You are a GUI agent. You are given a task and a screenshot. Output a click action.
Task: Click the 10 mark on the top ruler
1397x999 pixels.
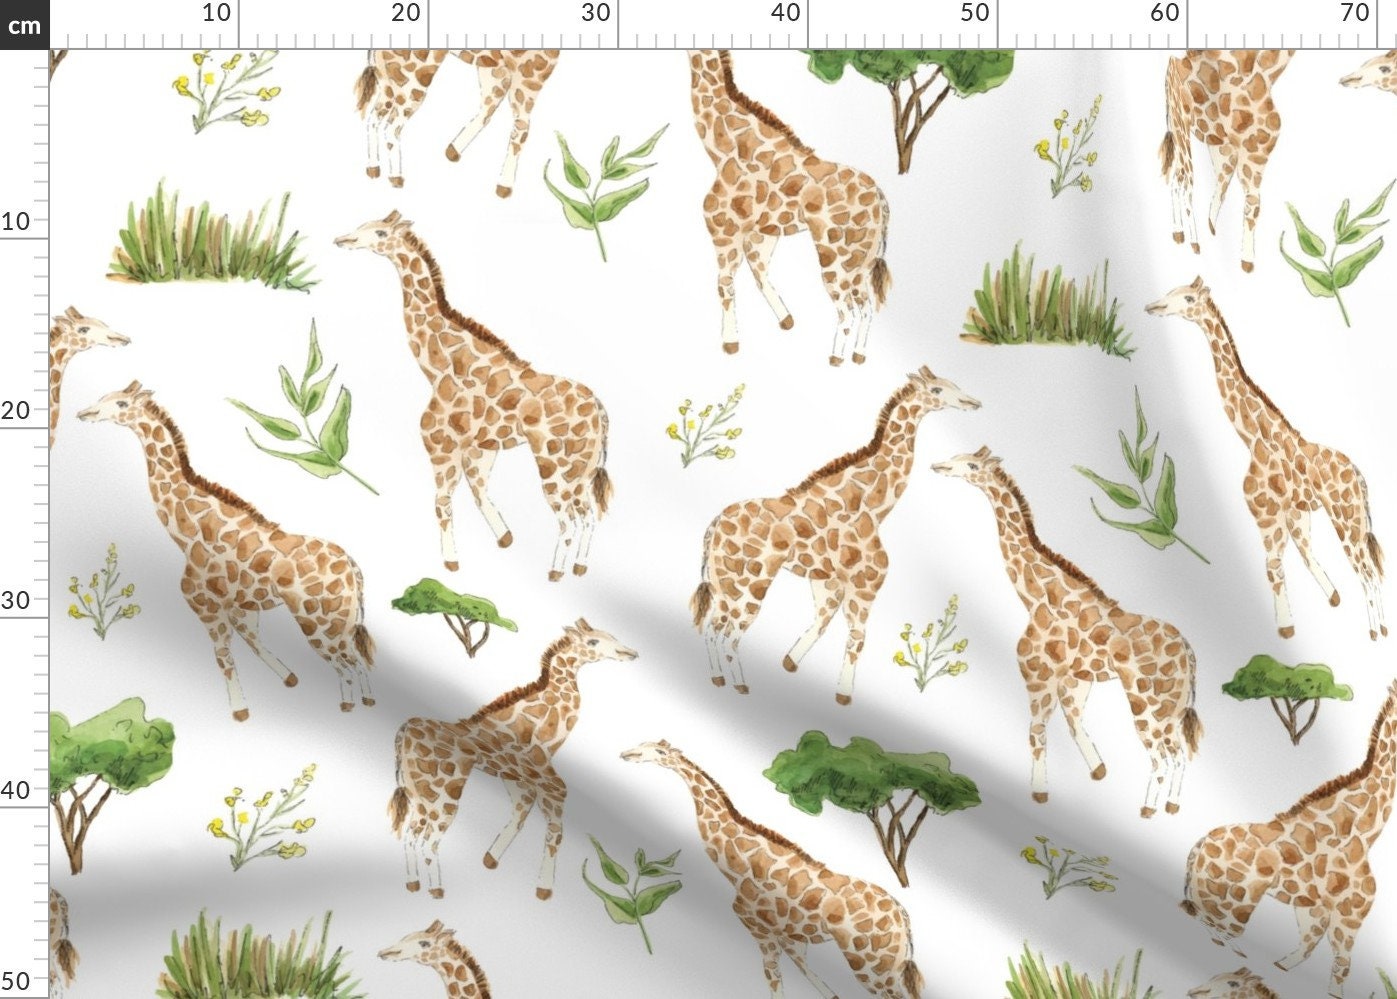click(x=216, y=13)
